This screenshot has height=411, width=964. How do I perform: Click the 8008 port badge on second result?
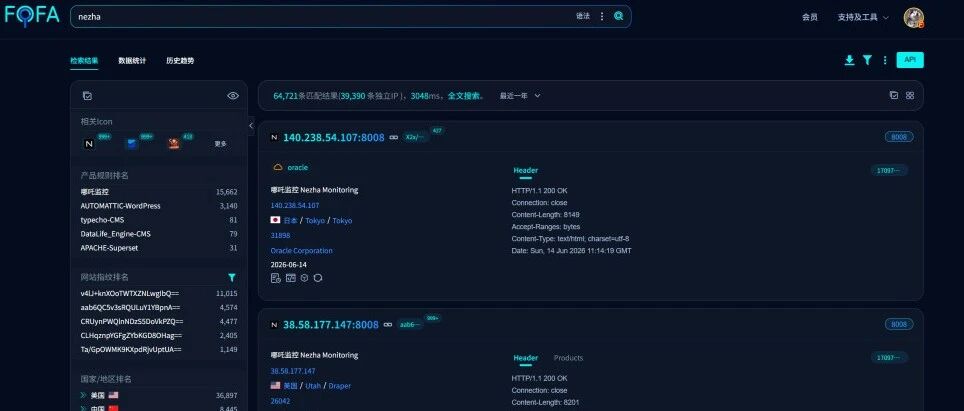coord(899,324)
